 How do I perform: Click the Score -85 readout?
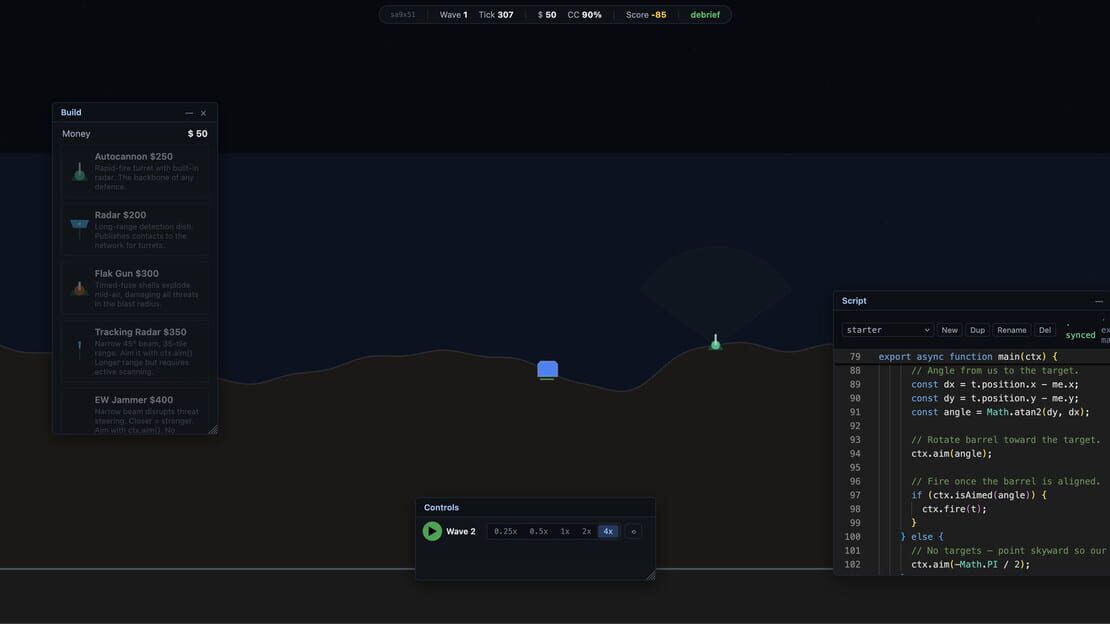coord(646,15)
